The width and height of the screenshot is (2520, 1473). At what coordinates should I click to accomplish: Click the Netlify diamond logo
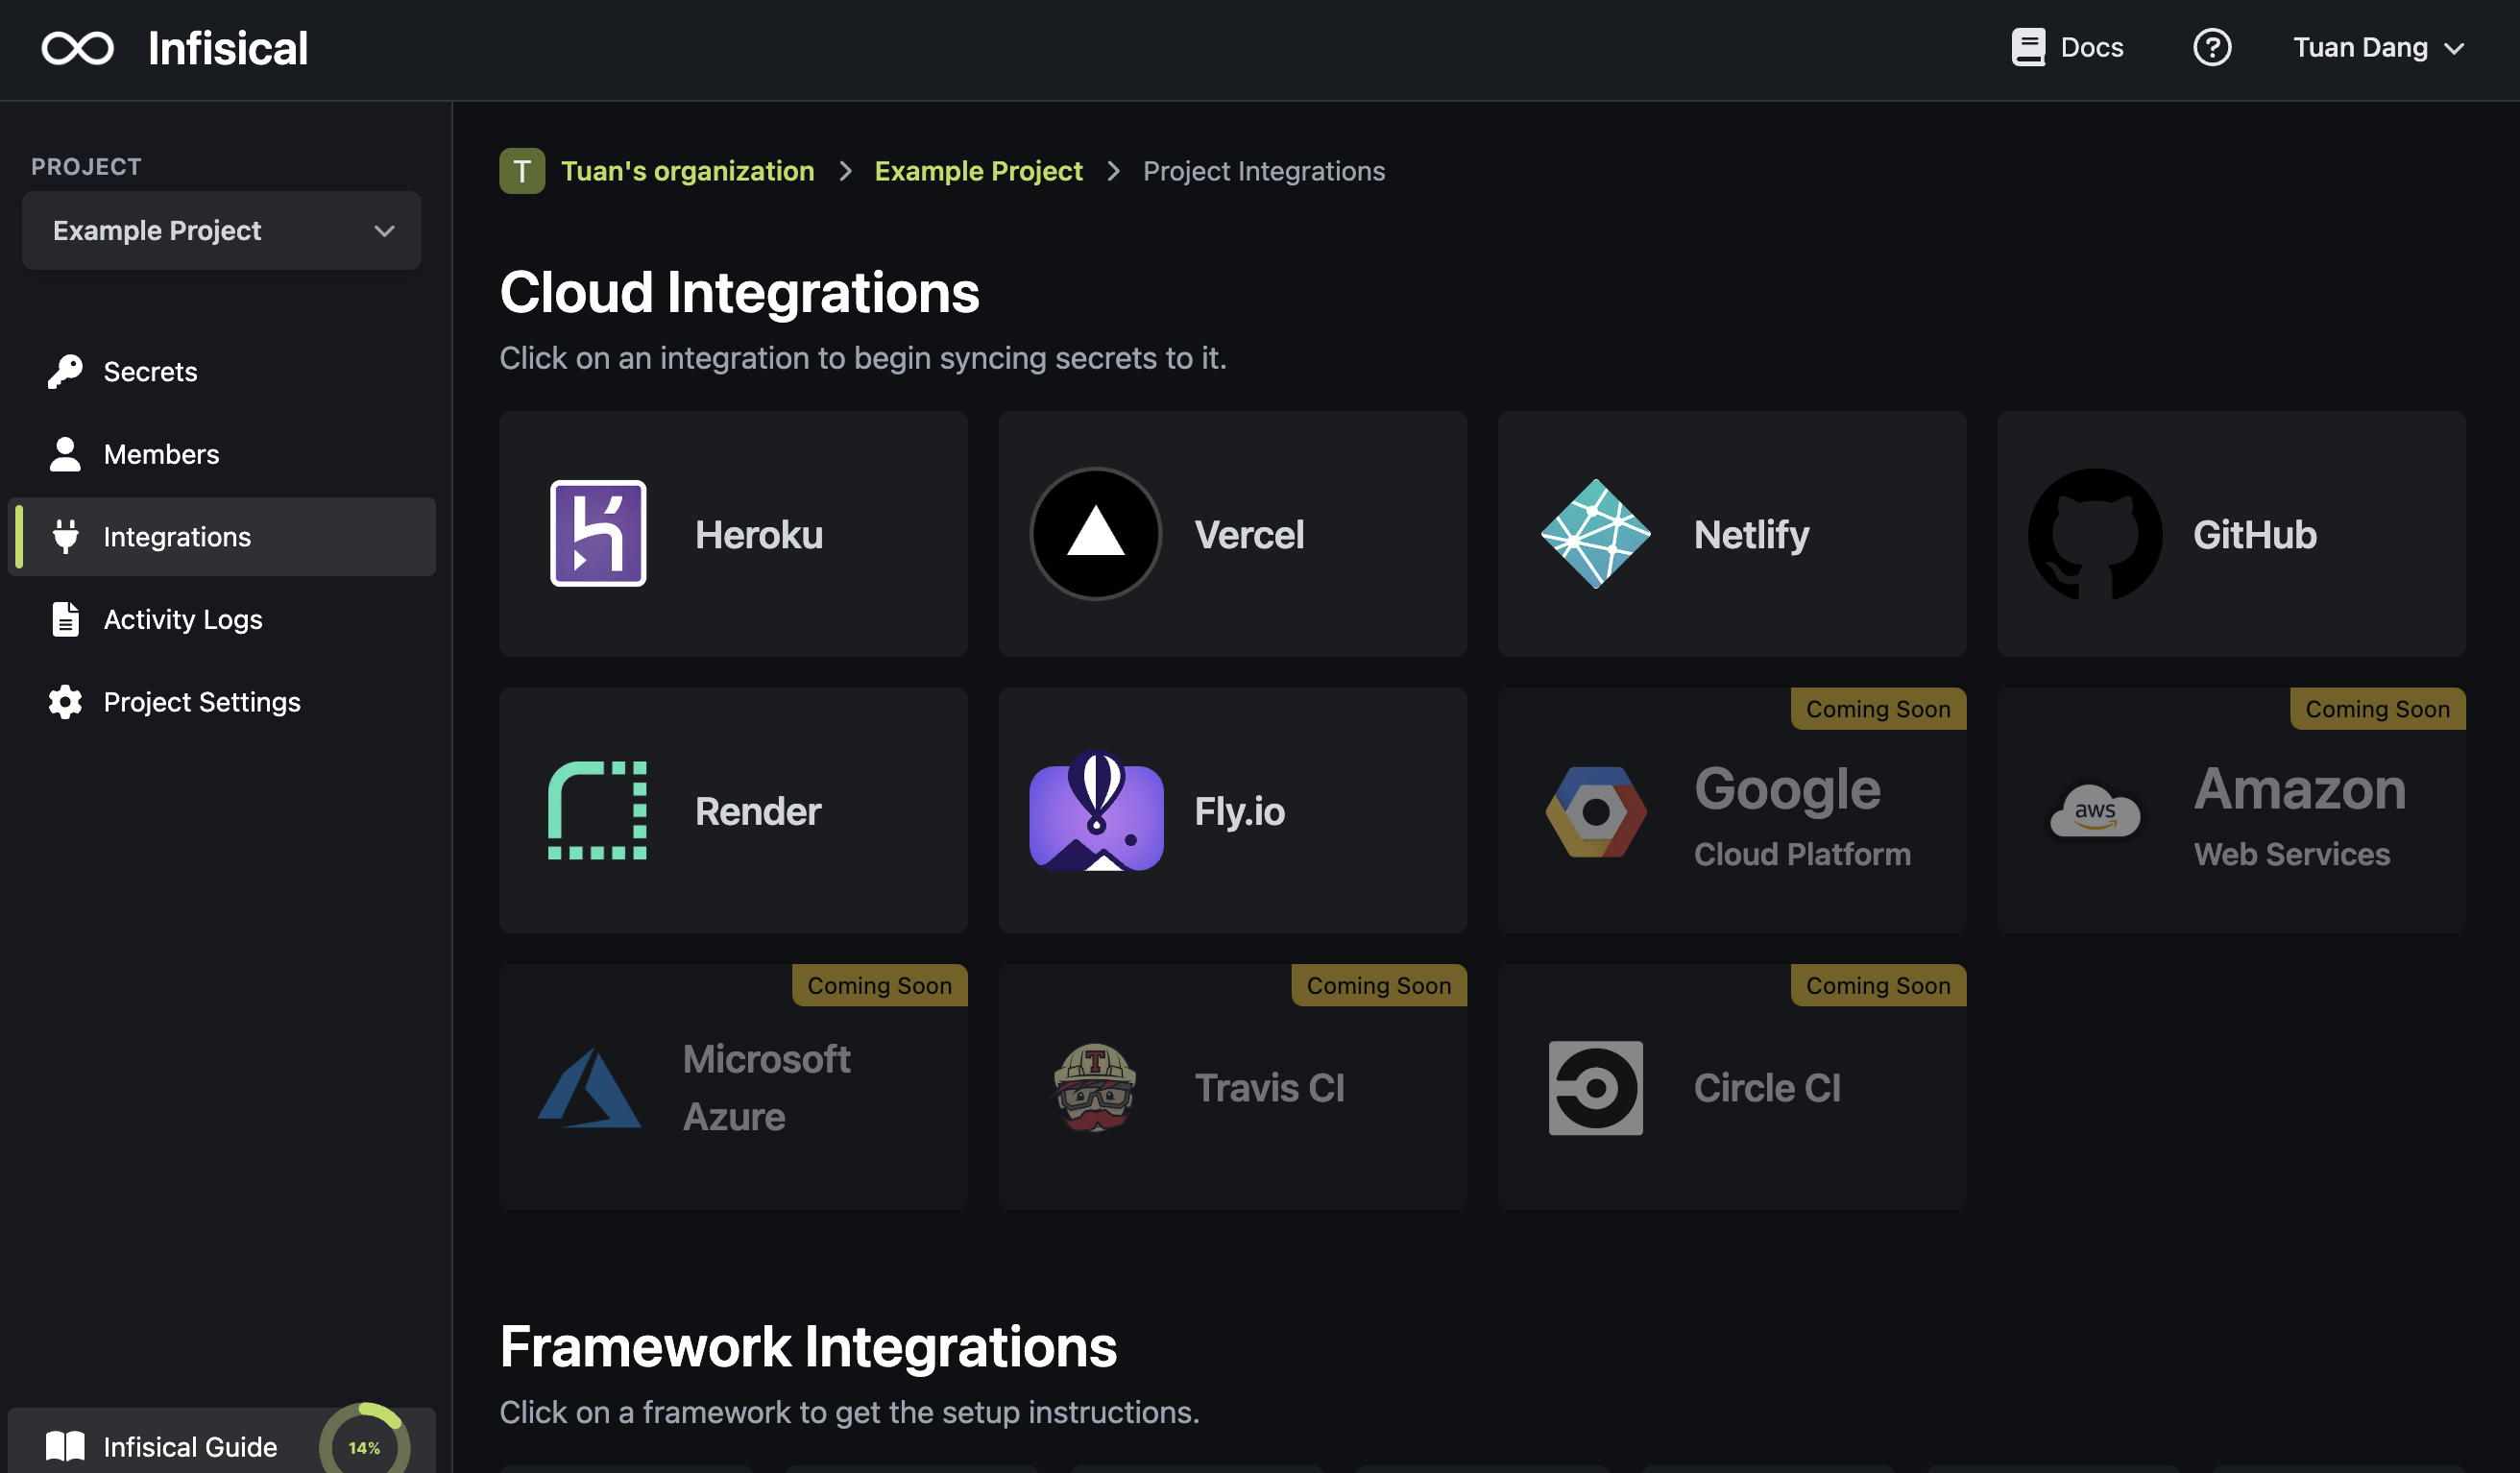pyautogui.click(x=1595, y=534)
